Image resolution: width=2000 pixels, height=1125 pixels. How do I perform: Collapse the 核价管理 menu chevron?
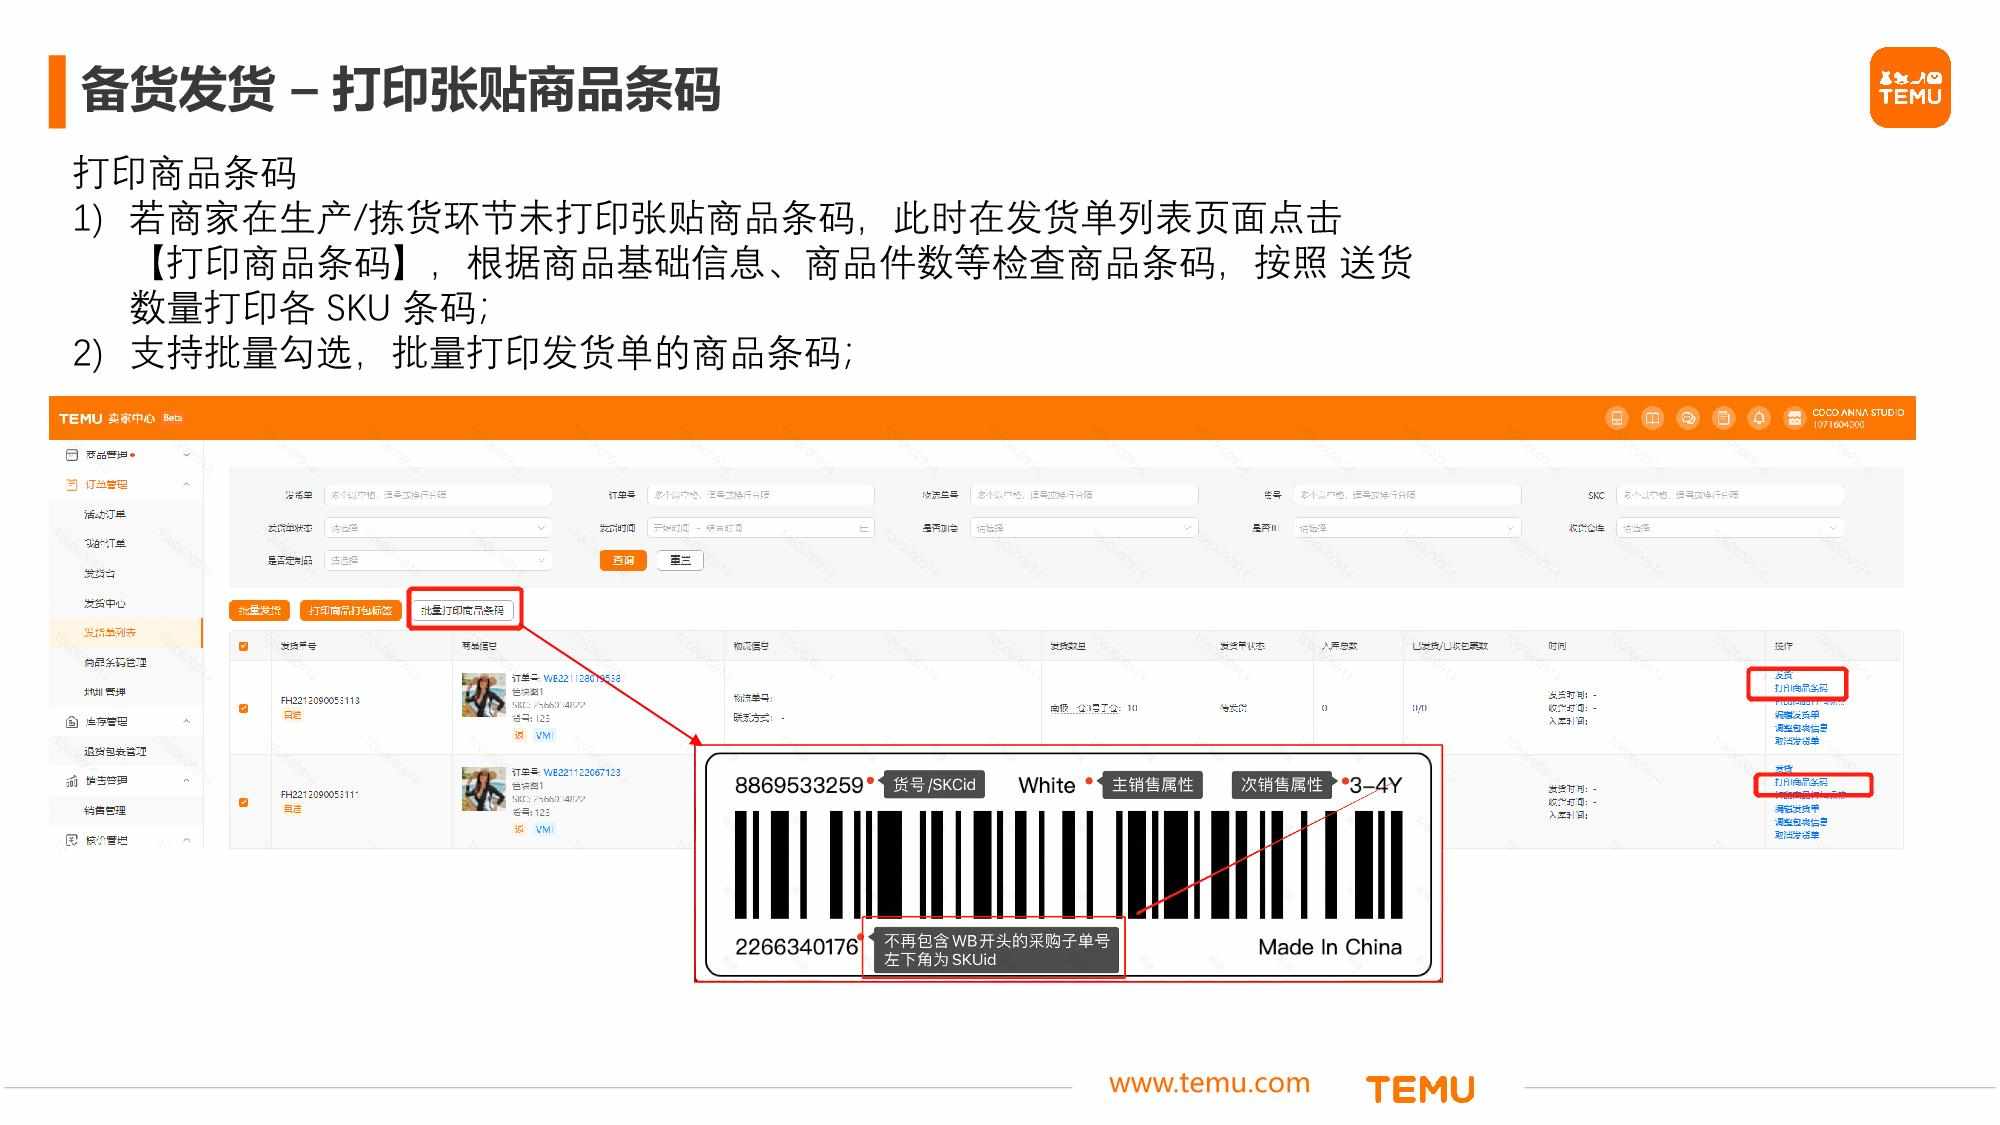pyautogui.click(x=186, y=840)
